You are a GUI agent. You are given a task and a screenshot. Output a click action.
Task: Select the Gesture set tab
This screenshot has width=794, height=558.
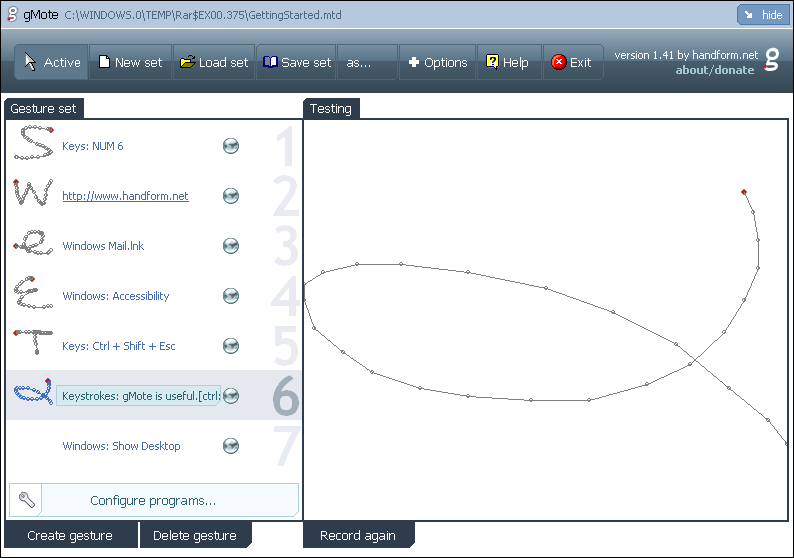(x=44, y=108)
